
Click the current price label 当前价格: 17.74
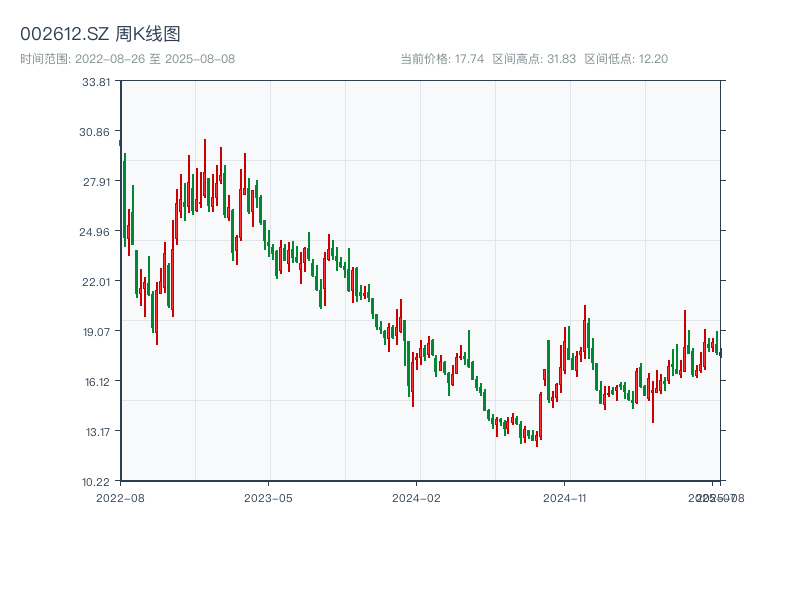coord(442,59)
